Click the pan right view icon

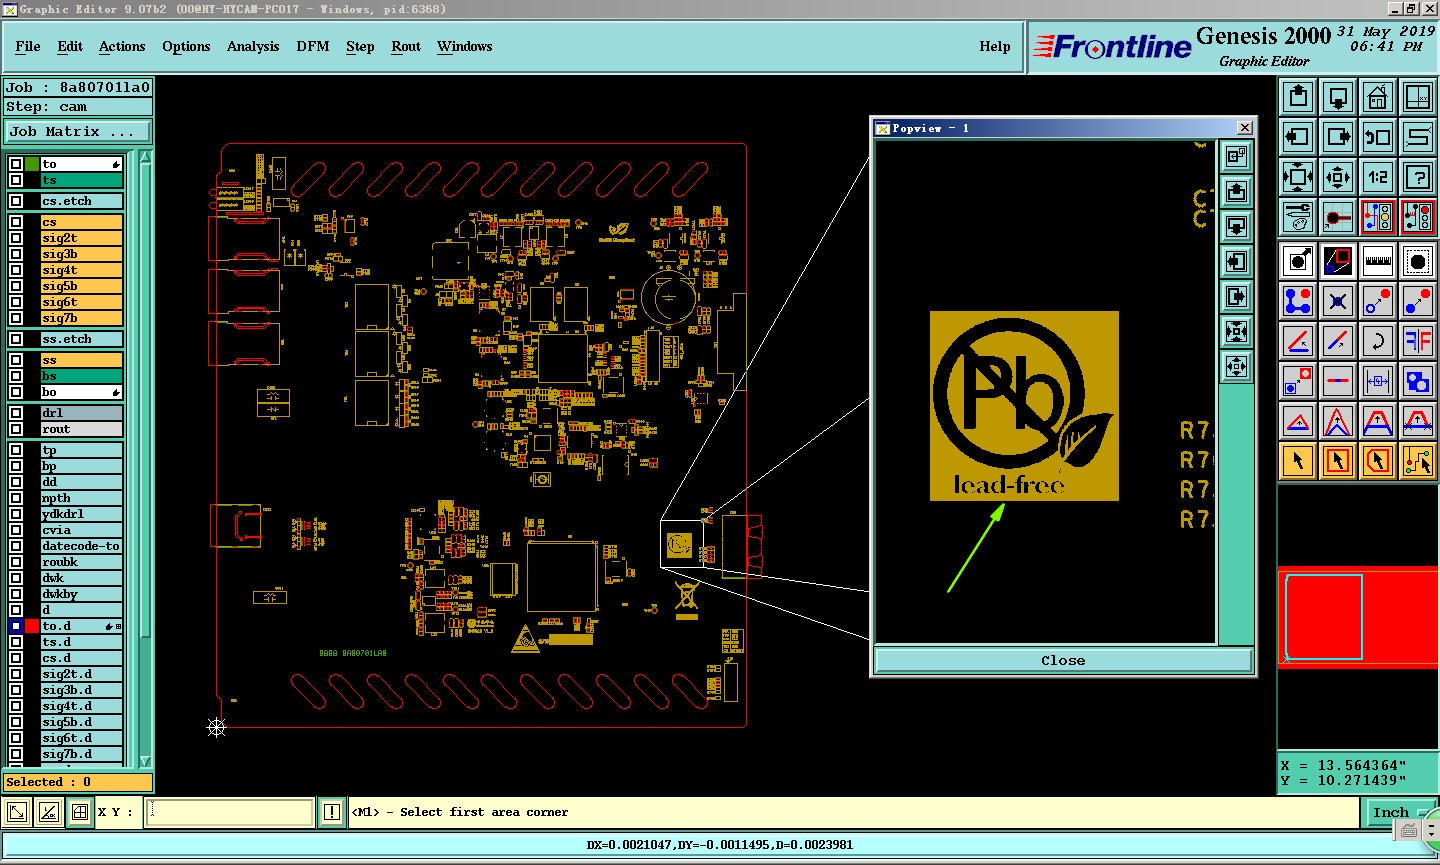click(x=1338, y=137)
